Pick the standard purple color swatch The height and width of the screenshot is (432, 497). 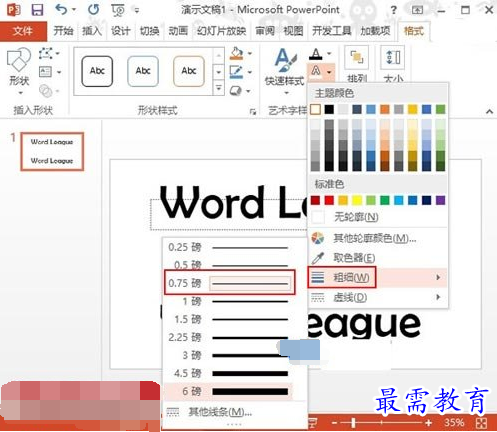[440, 200]
